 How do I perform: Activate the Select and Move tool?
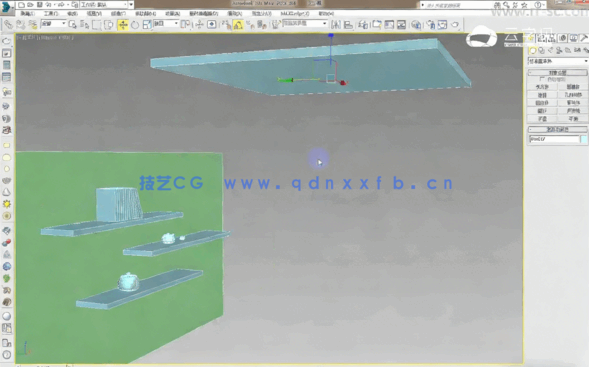pyautogui.click(x=123, y=25)
